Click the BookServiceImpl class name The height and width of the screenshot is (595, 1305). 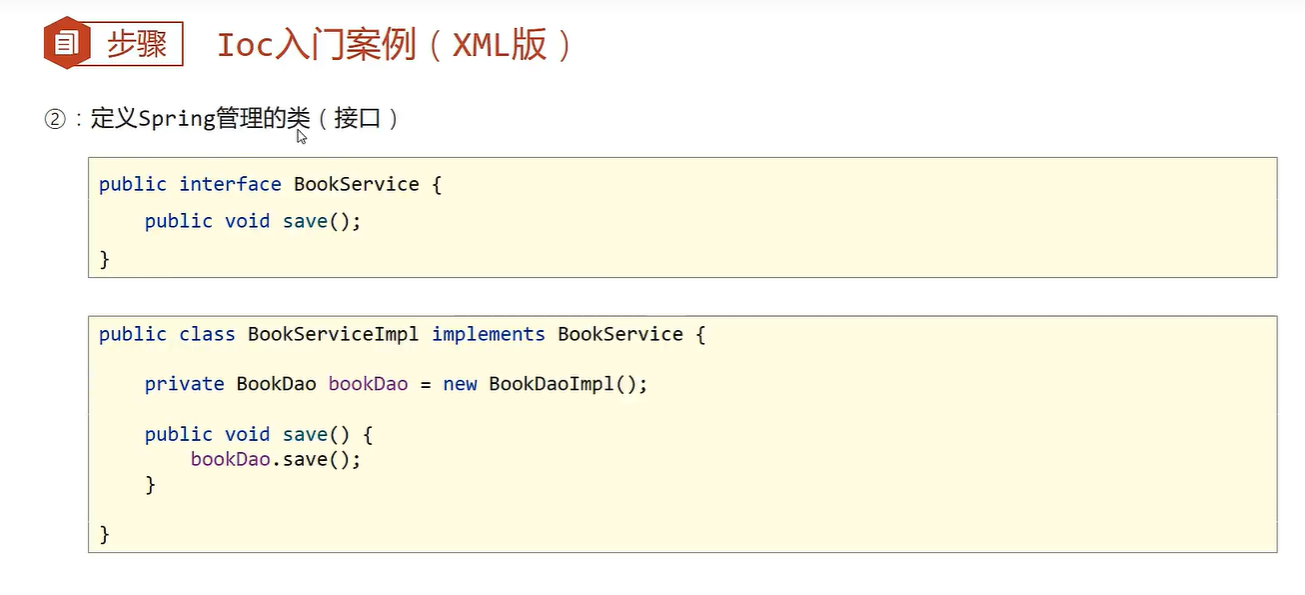tap(333, 334)
